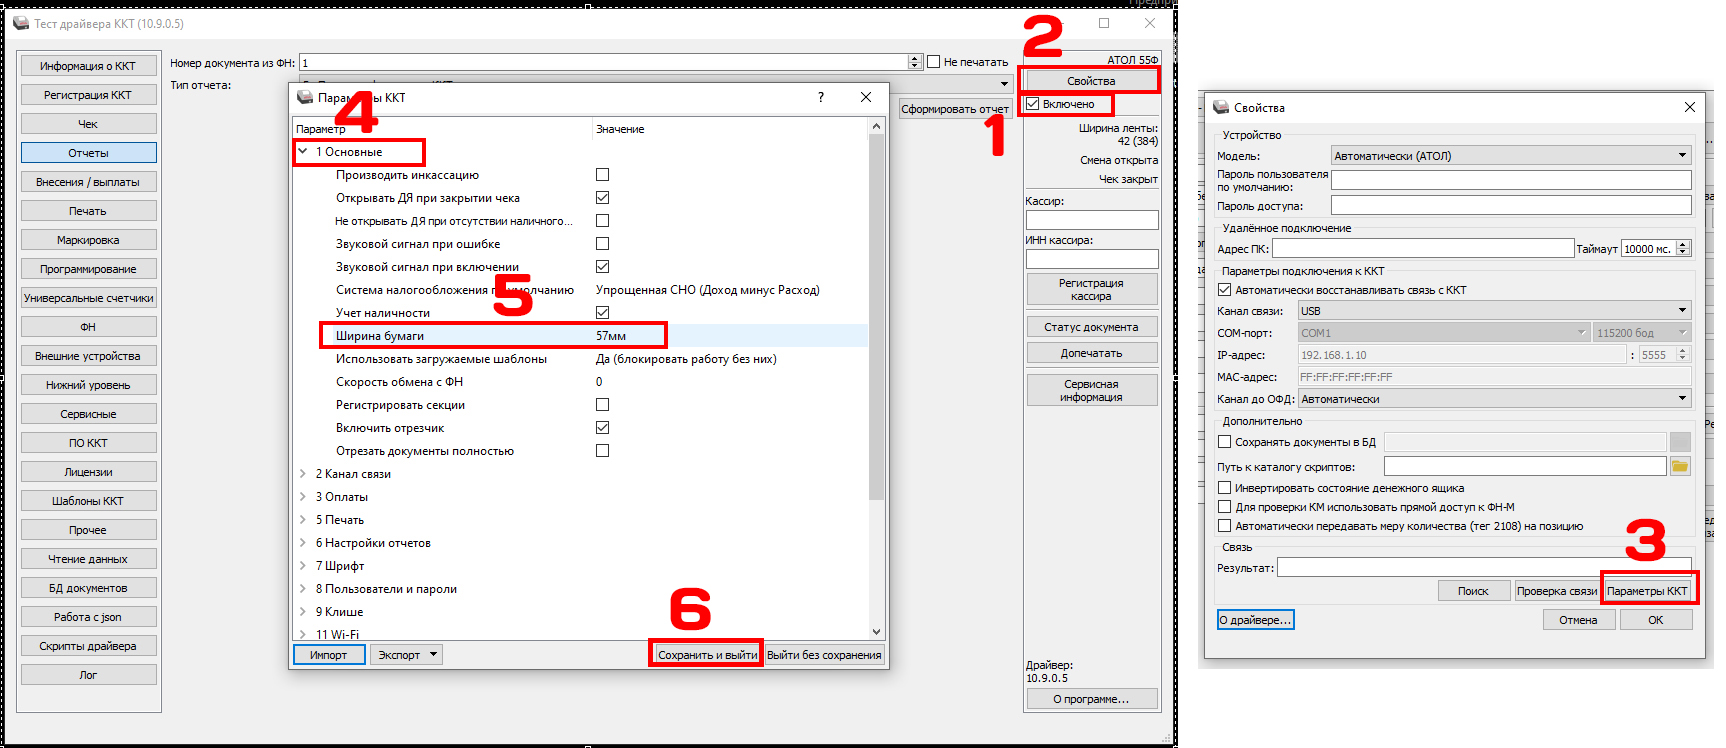The width and height of the screenshot is (1726, 748).
Task: Open the Экспорт dropdown arrow
Action: (x=433, y=655)
